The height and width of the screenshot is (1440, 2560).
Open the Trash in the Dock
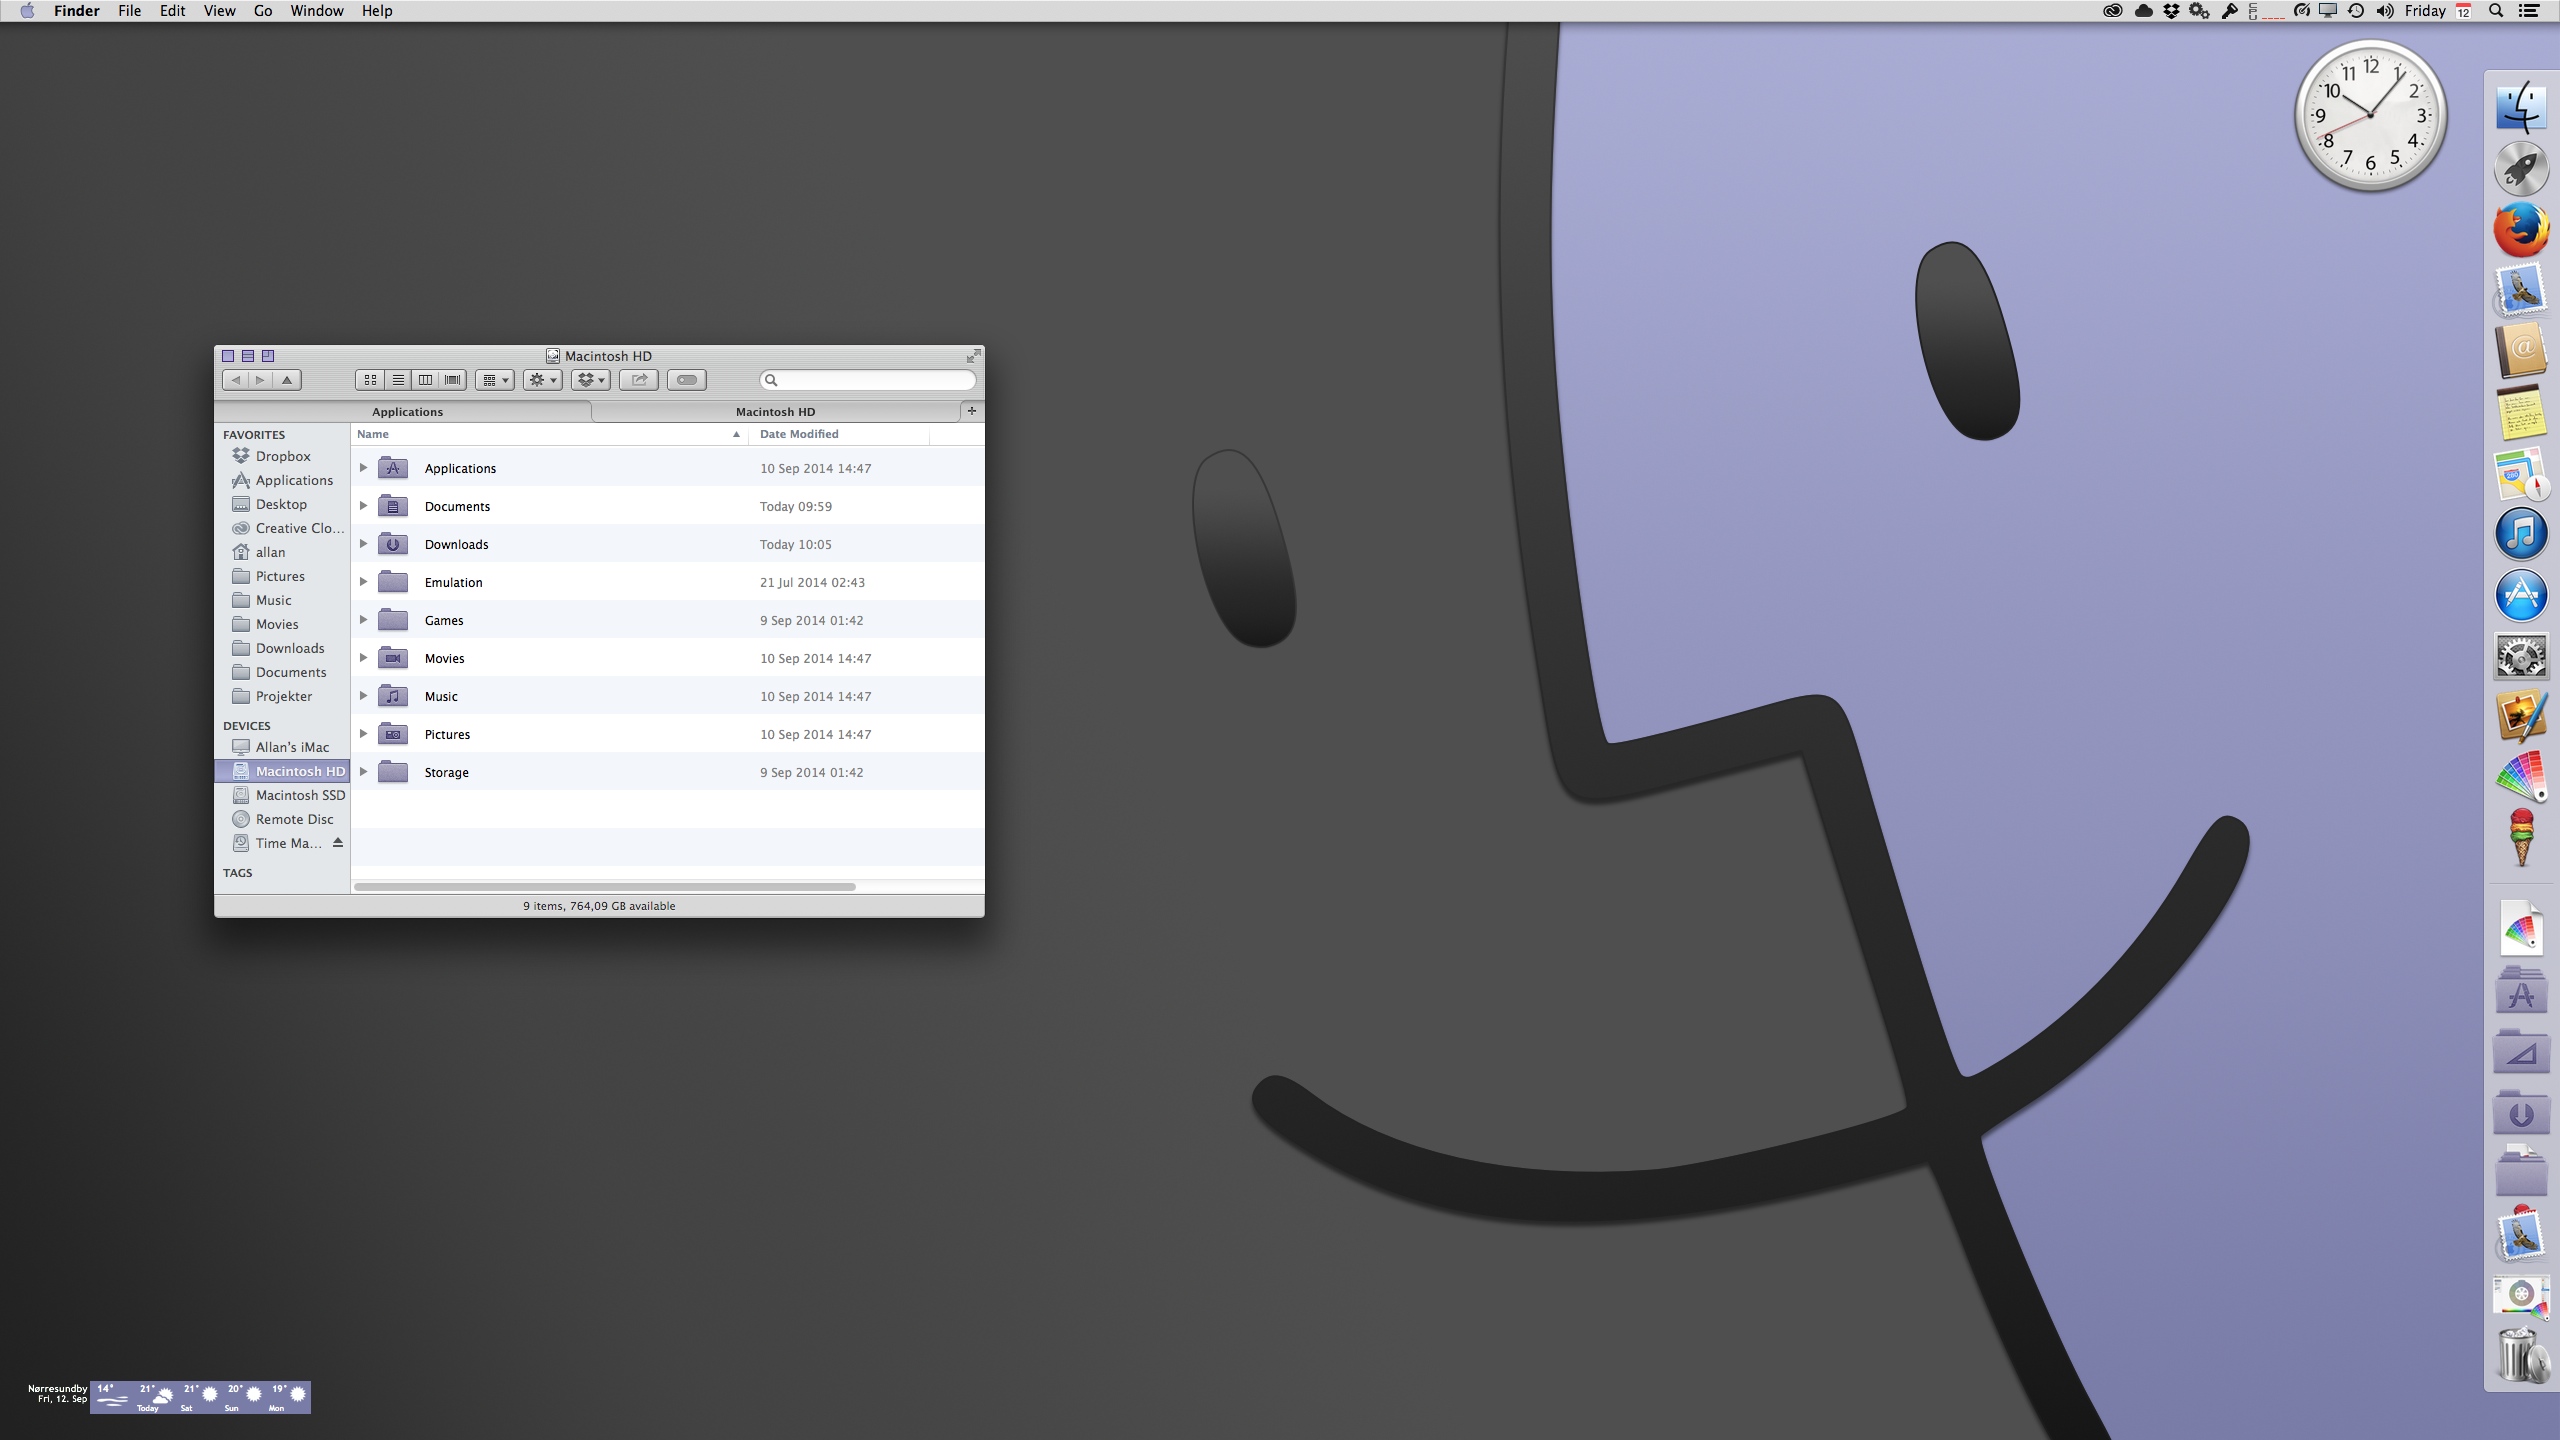(2521, 1356)
